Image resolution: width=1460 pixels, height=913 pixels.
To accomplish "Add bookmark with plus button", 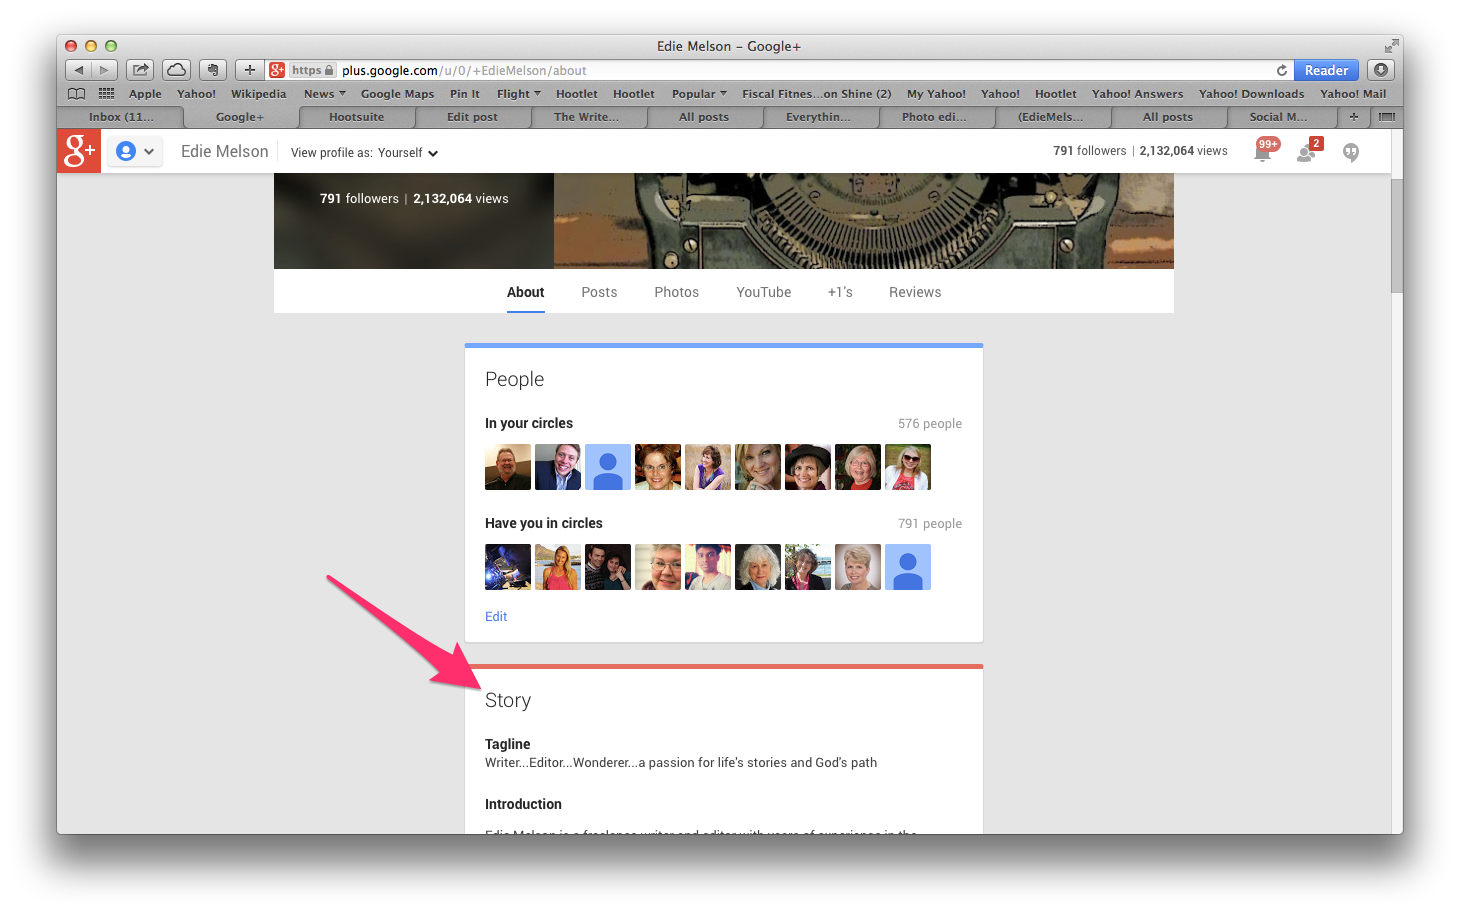I will (249, 70).
